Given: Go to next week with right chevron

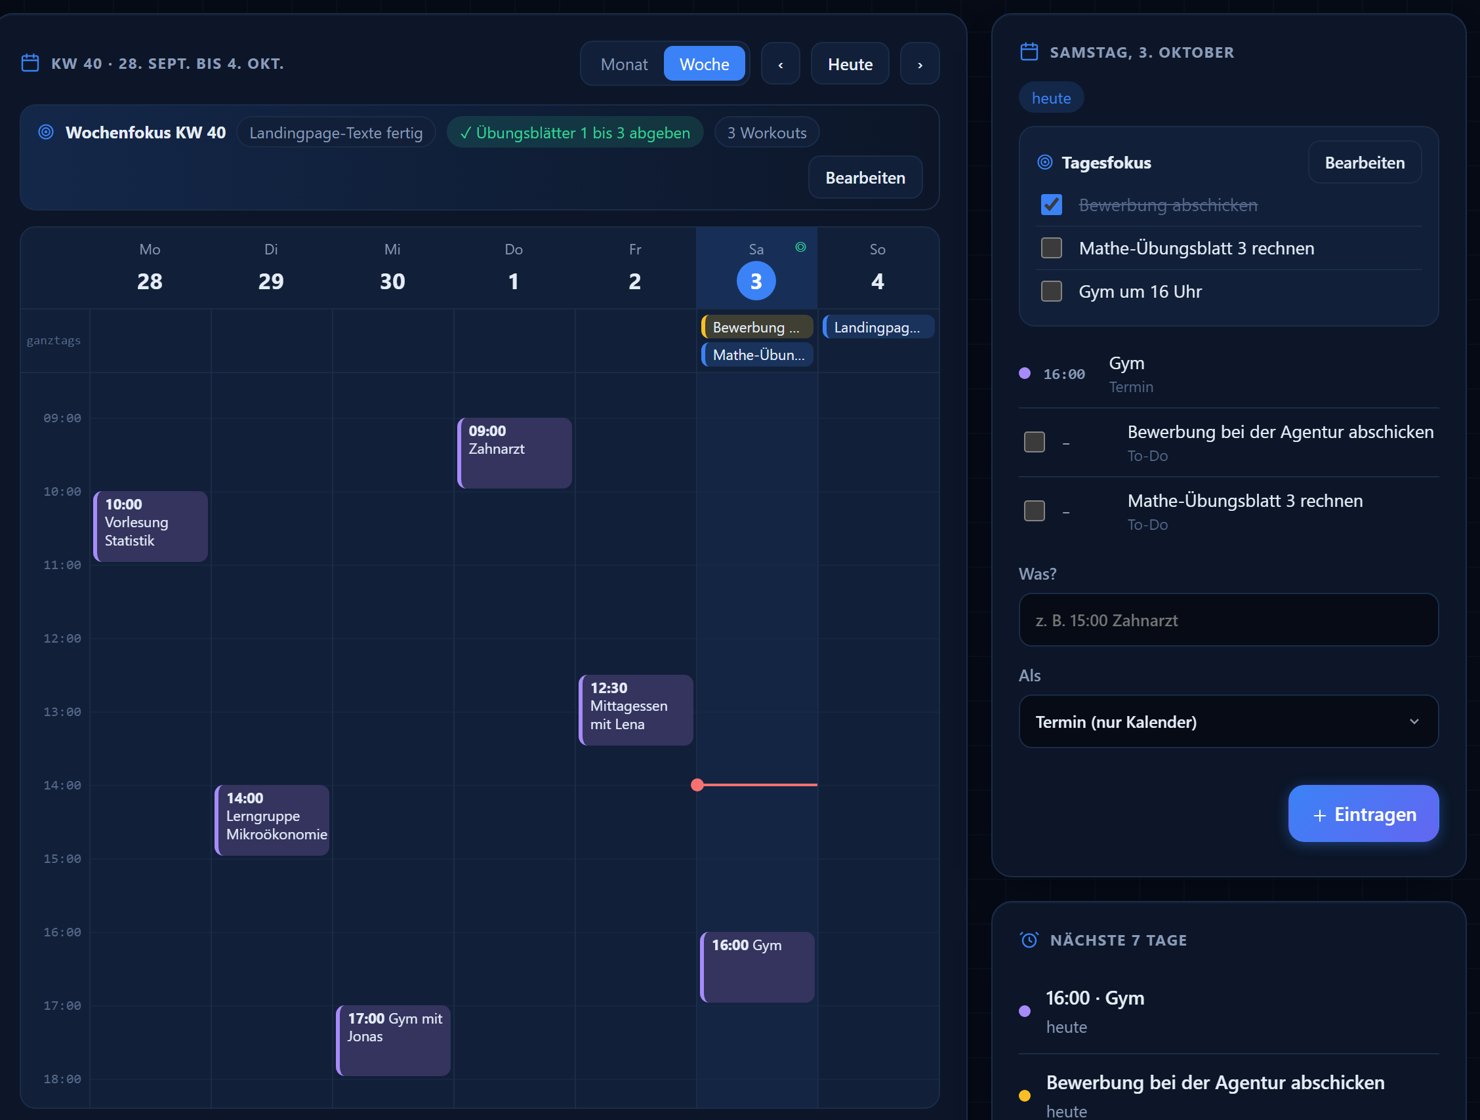Looking at the screenshot, I should coord(920,64).
